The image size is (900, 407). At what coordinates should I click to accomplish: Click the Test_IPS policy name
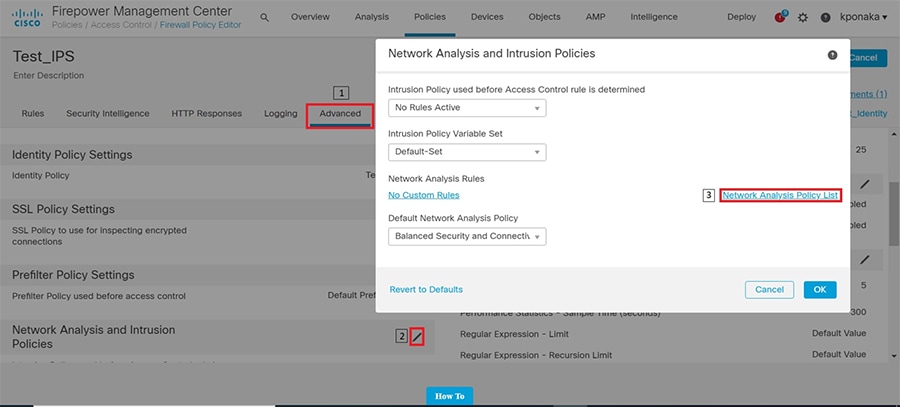(44, 56)
